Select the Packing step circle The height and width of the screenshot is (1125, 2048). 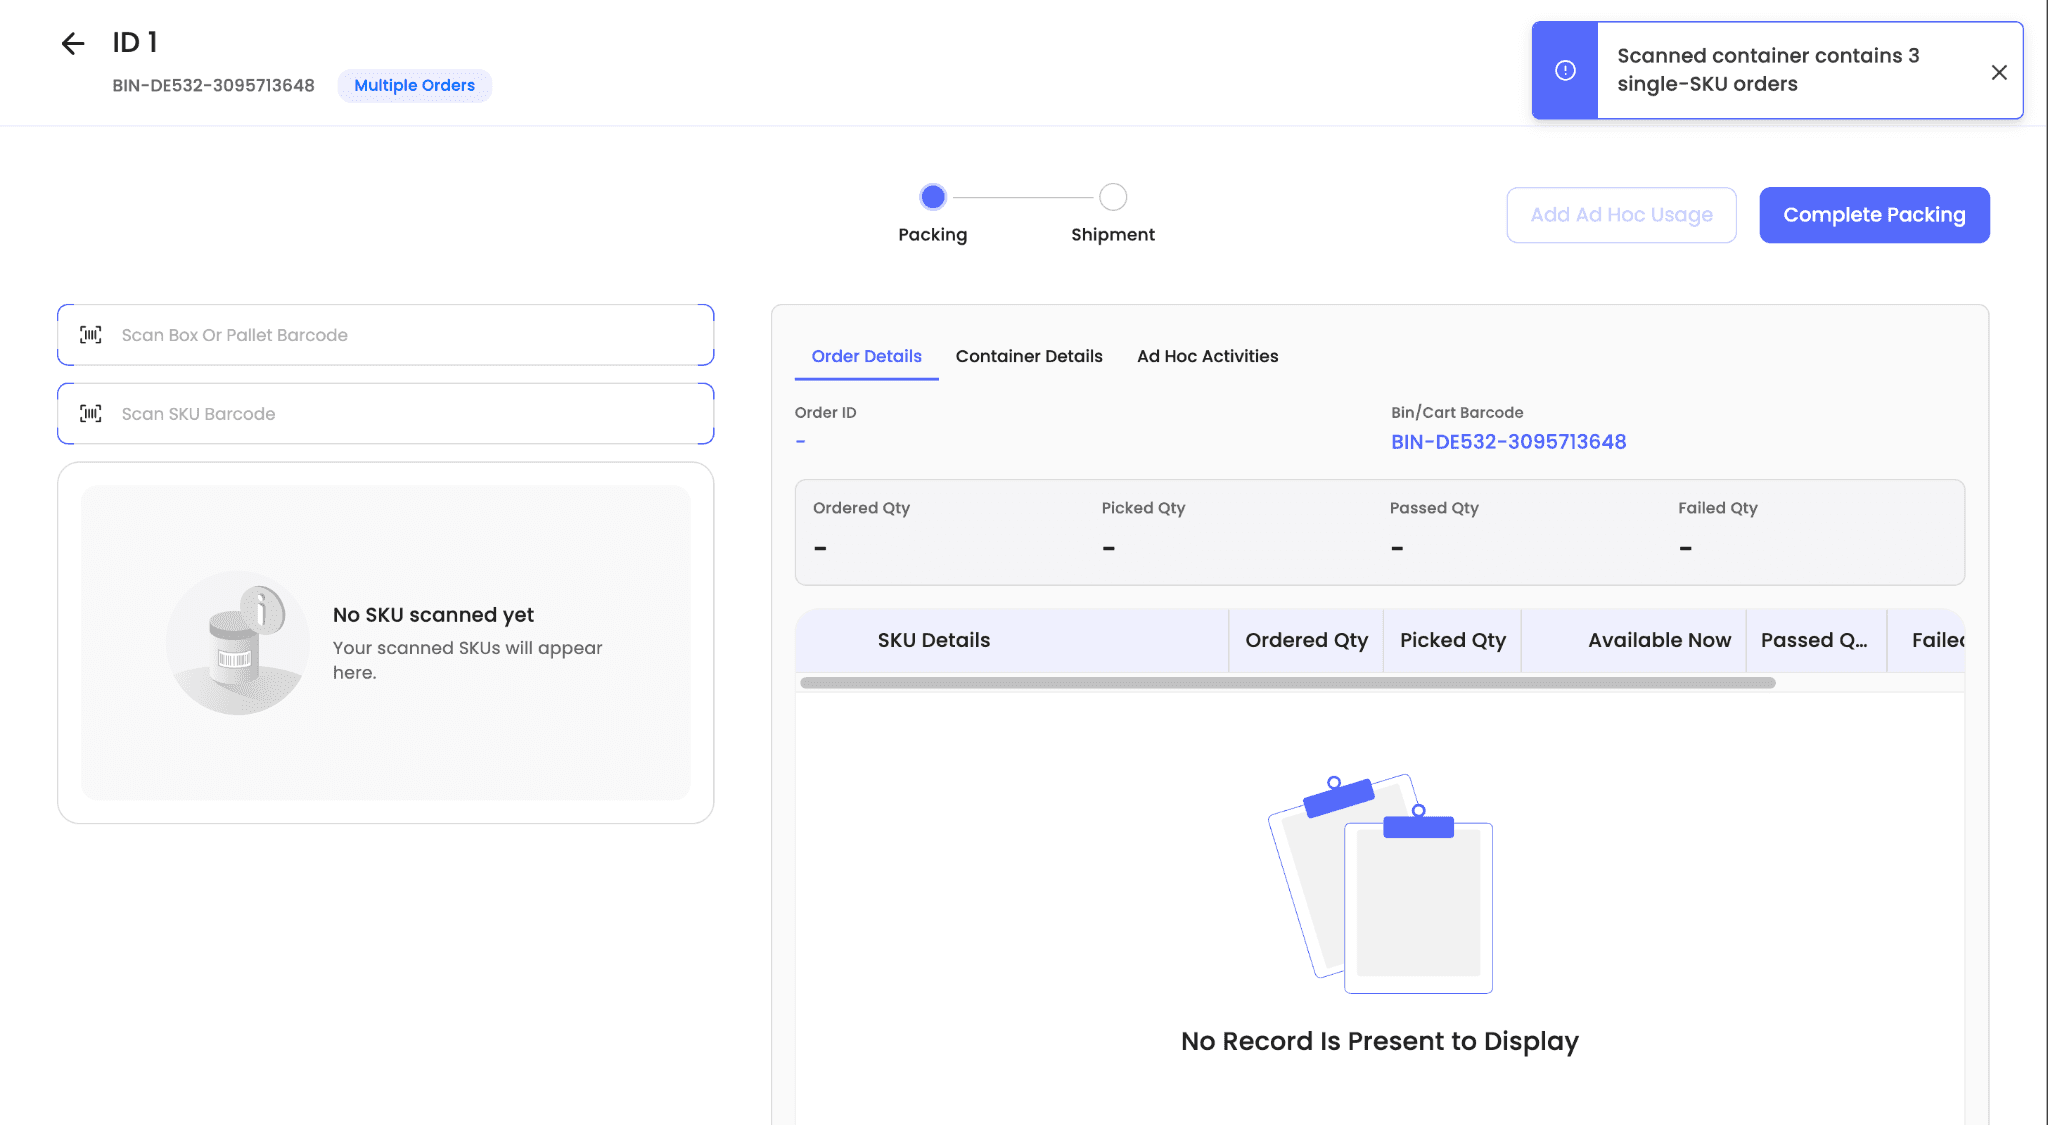(x=932, y=197)
